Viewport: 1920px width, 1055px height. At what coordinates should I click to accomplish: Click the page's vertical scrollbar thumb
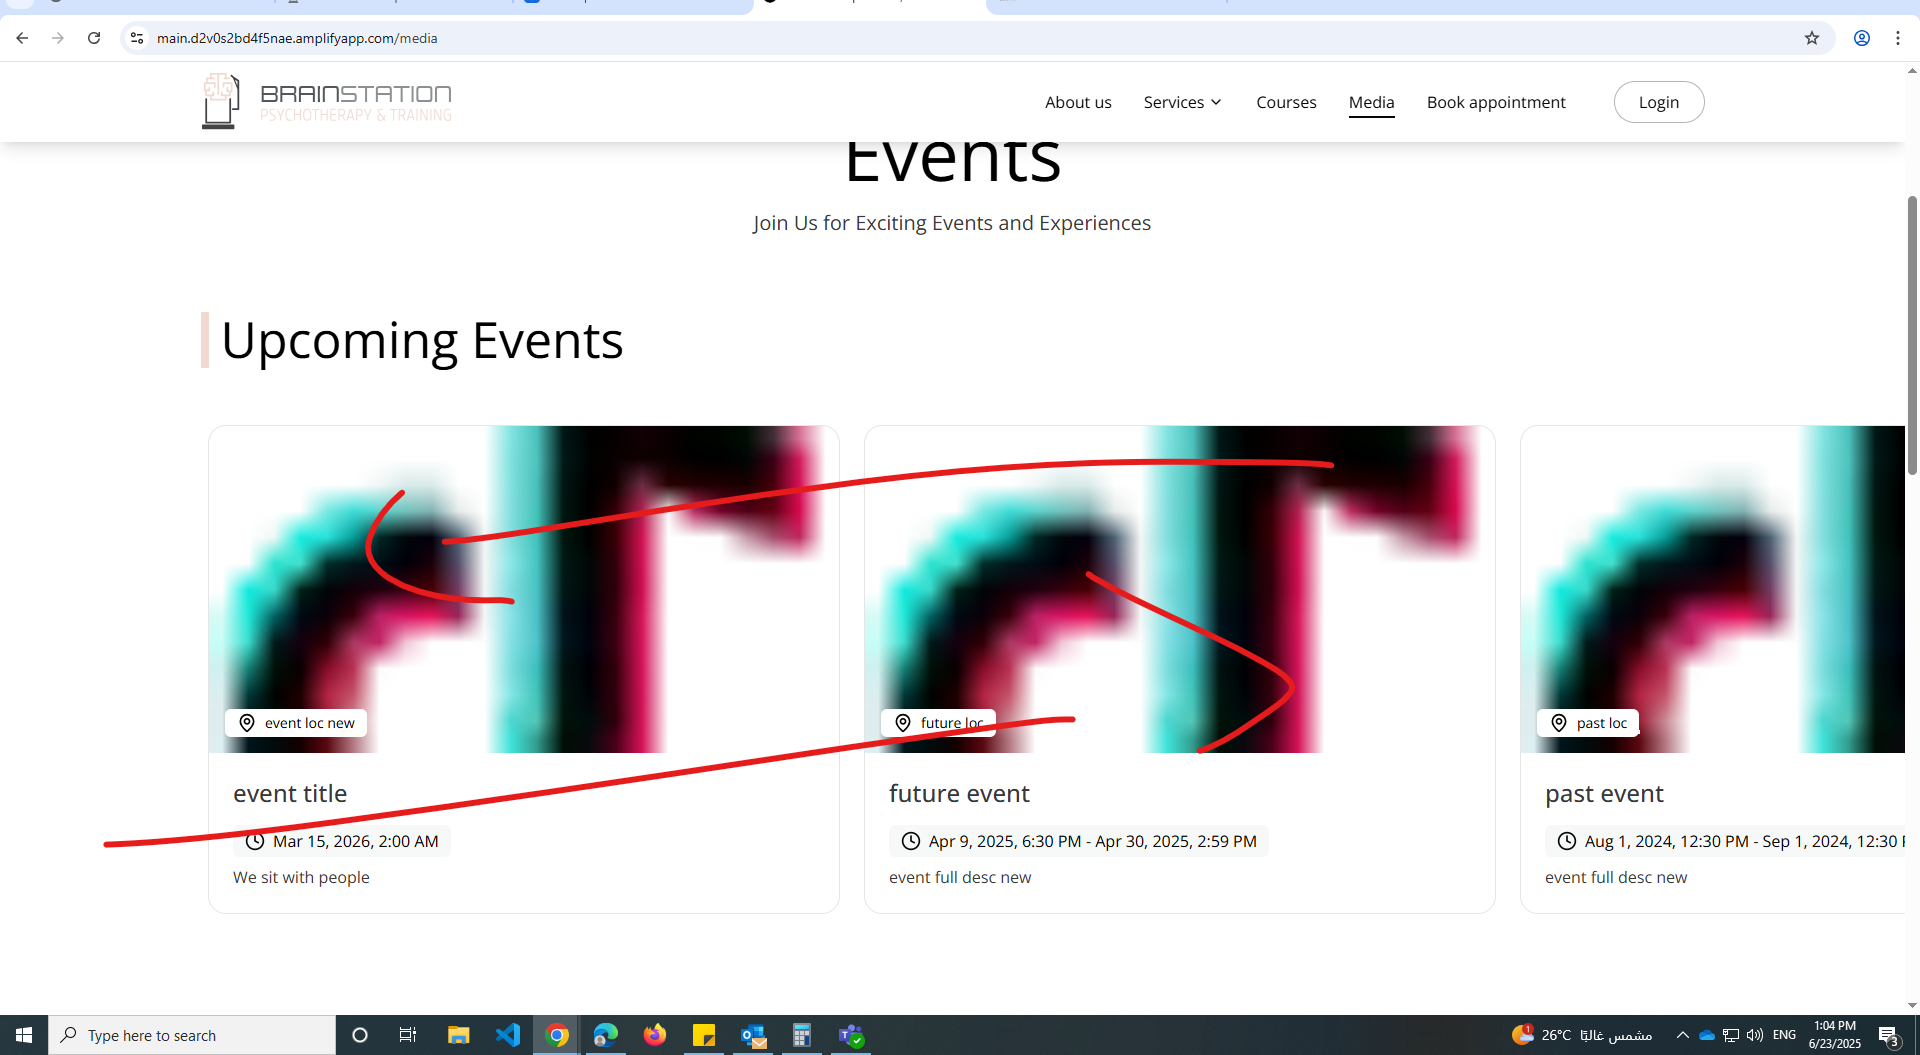pos(1912,335)
